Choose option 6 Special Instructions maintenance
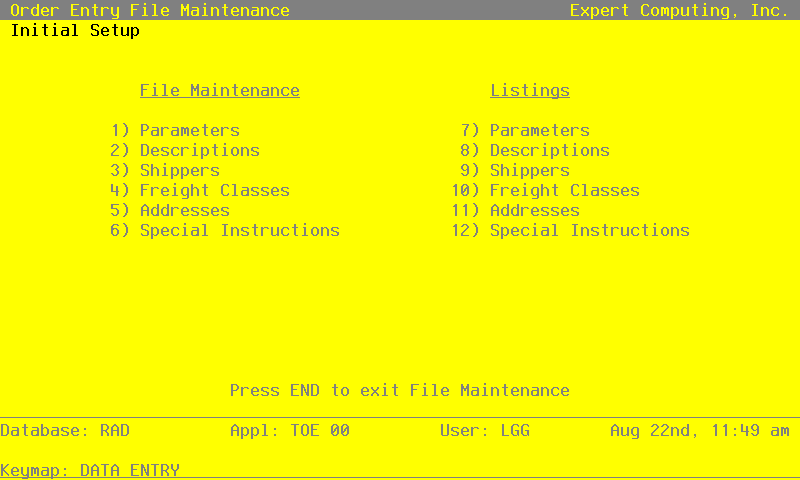Screen dimensions: 800x480 (225, 231)
